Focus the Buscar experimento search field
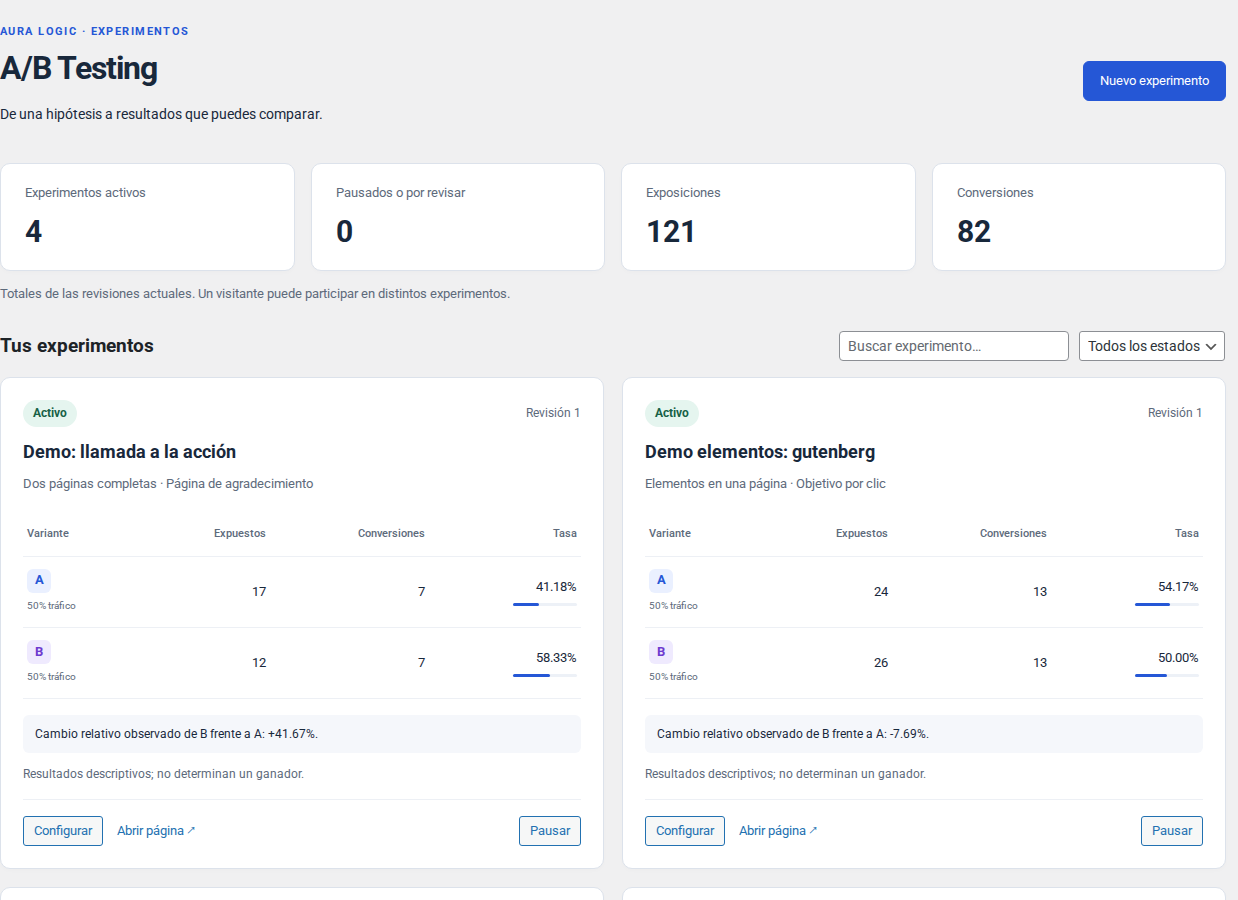Image resolution: width=1238 pixels, height=900 pixels. coord(954,346)
